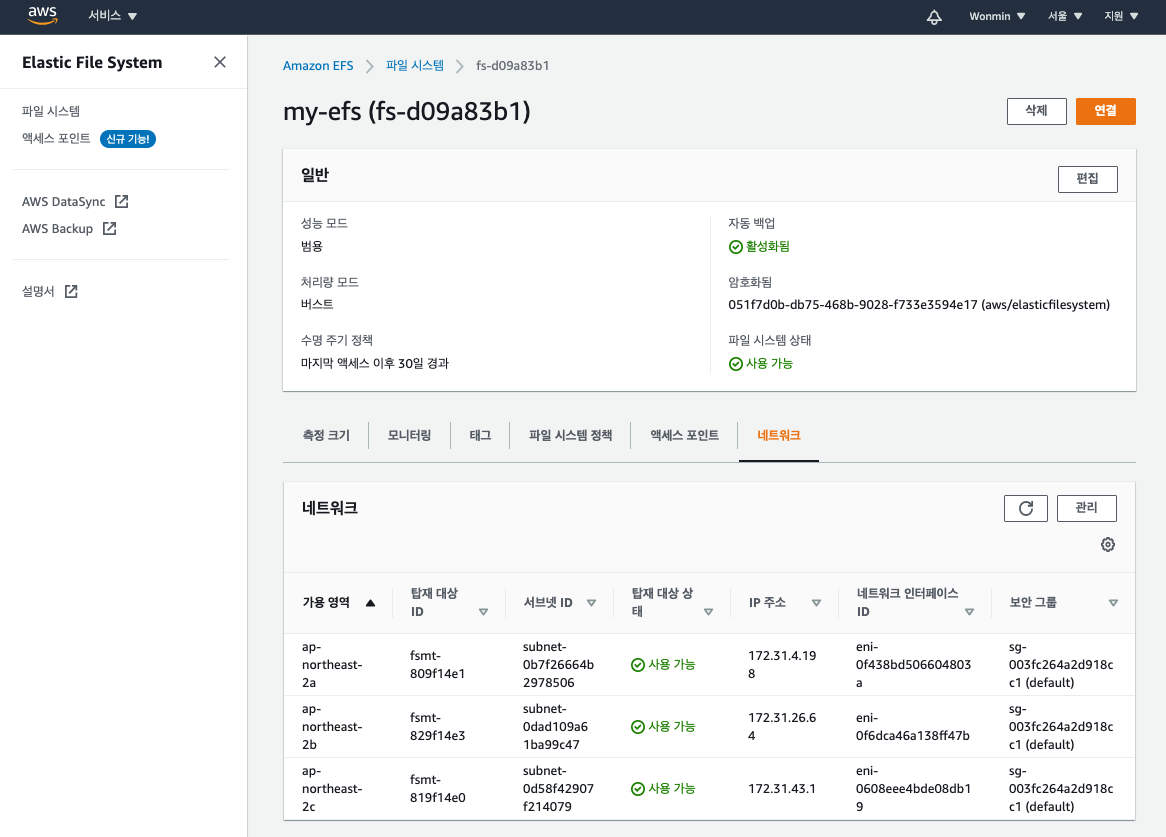This screenshot has height=837, width=1166.
Task: Click breadcrumb chevron after Amazon EFS
Action: coord(370,66)
